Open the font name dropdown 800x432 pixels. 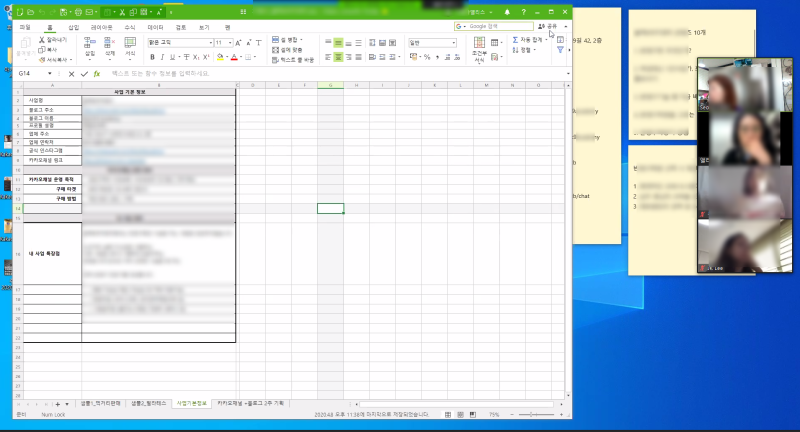[210, 43]
